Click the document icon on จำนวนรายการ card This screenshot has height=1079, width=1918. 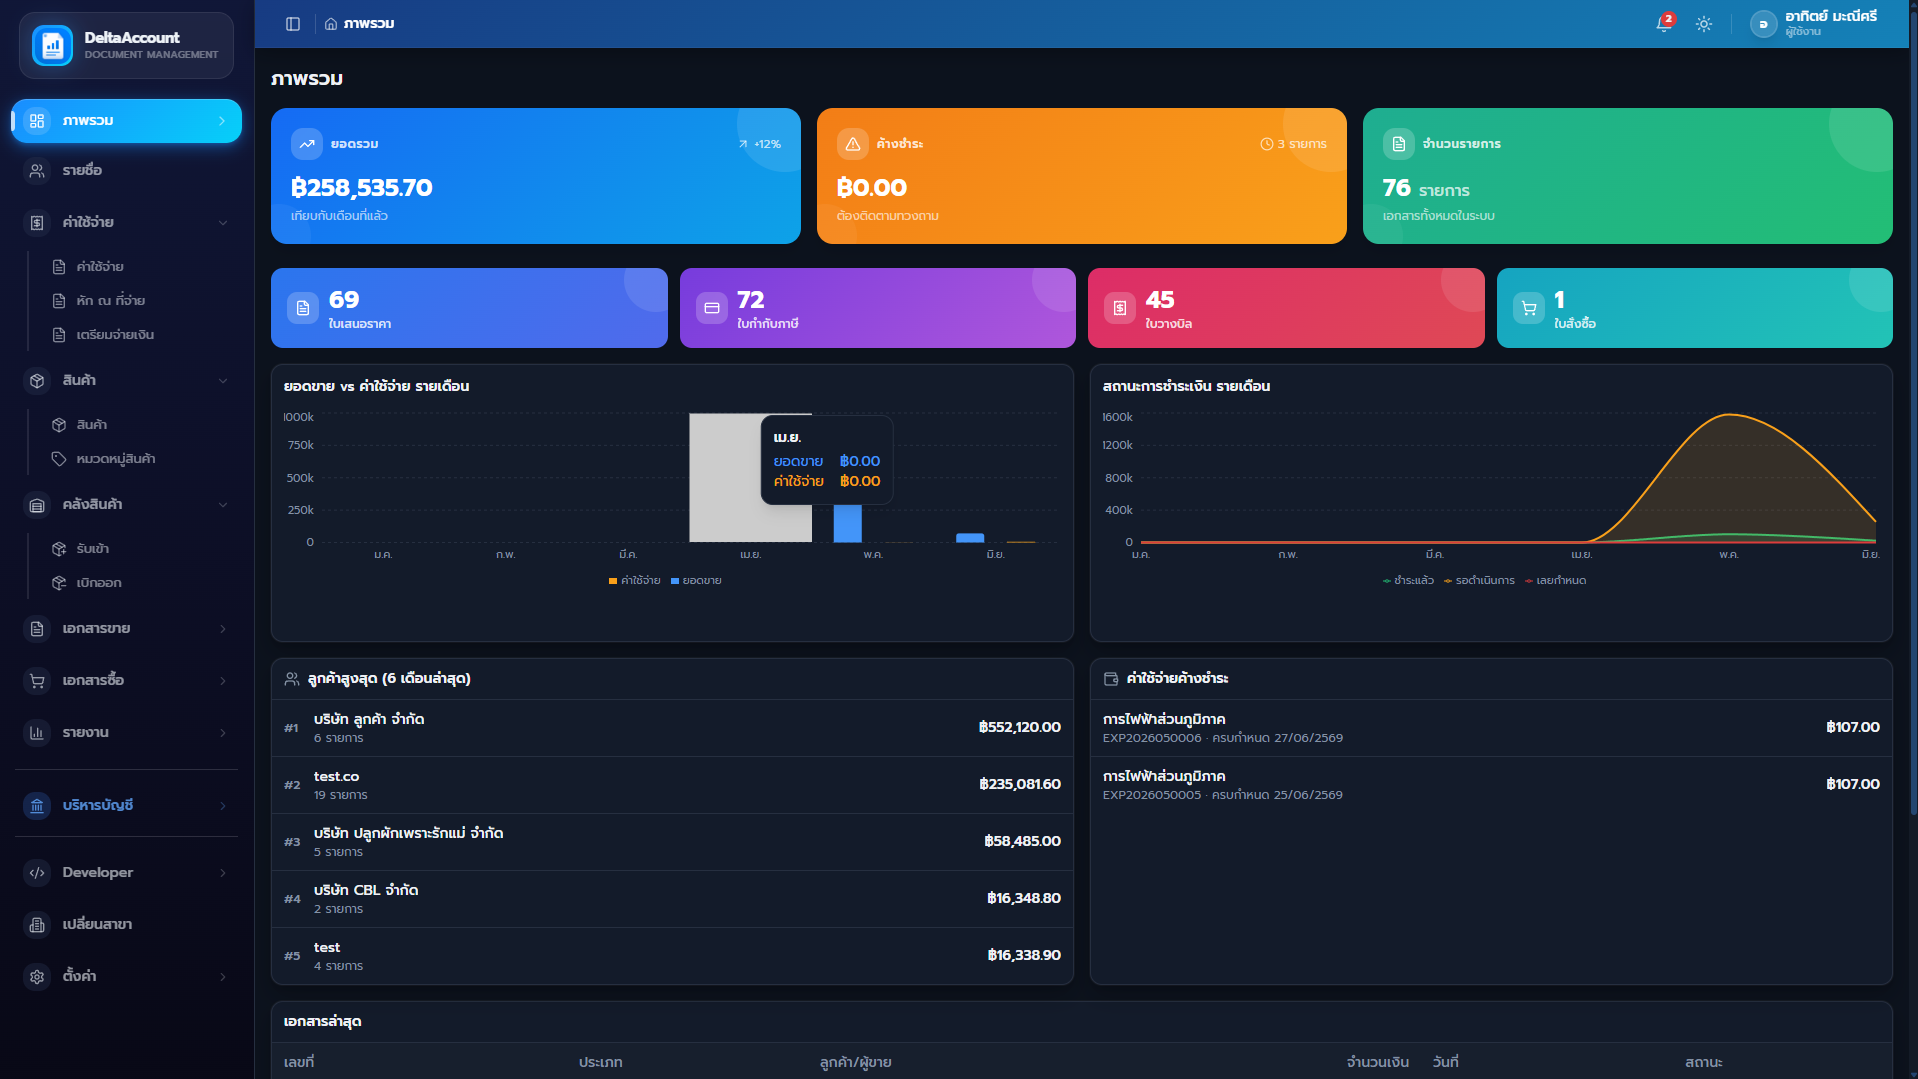[x=1399, y=144]
